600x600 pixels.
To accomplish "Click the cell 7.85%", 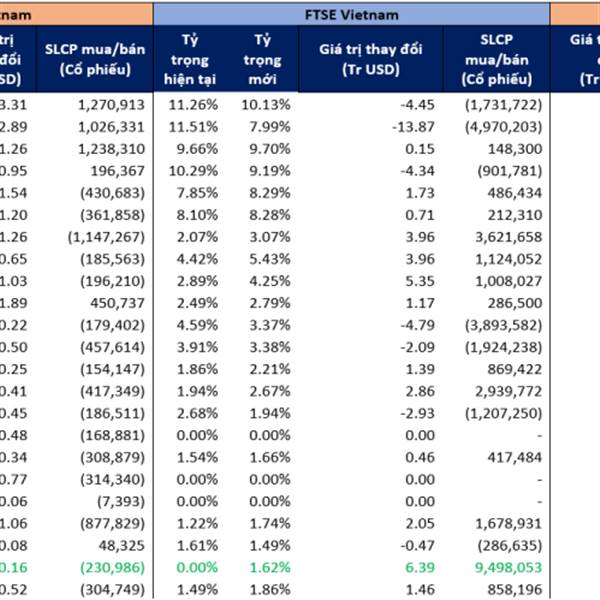I will (197, 193).
